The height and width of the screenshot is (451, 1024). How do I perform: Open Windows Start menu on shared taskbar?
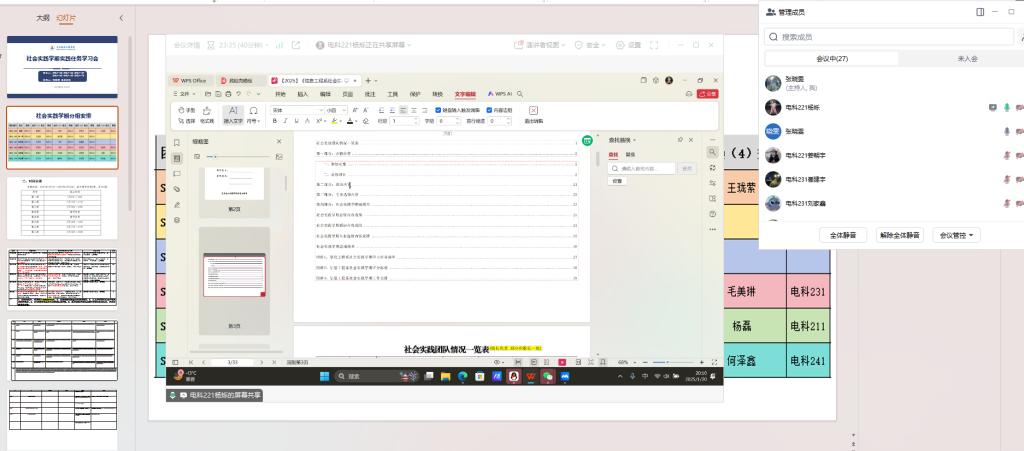coord(325,376)
